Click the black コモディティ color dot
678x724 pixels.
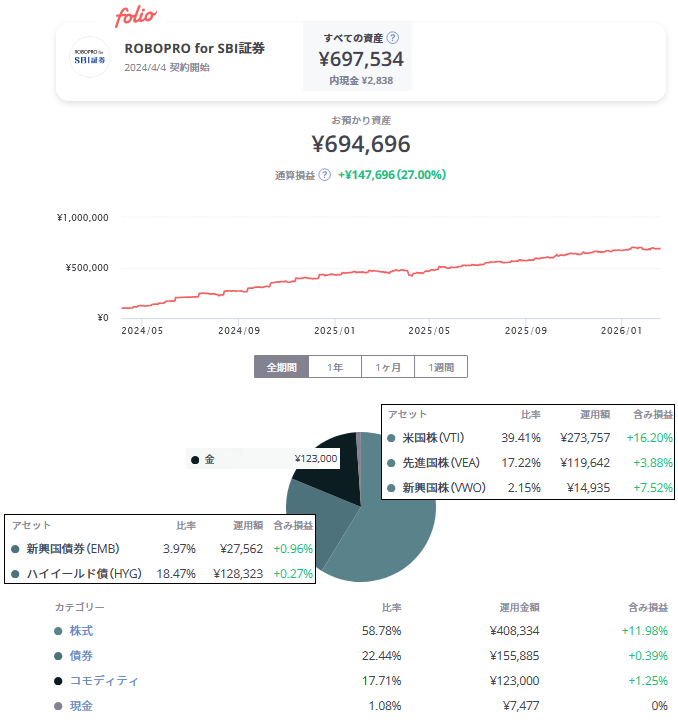[58, 681]
